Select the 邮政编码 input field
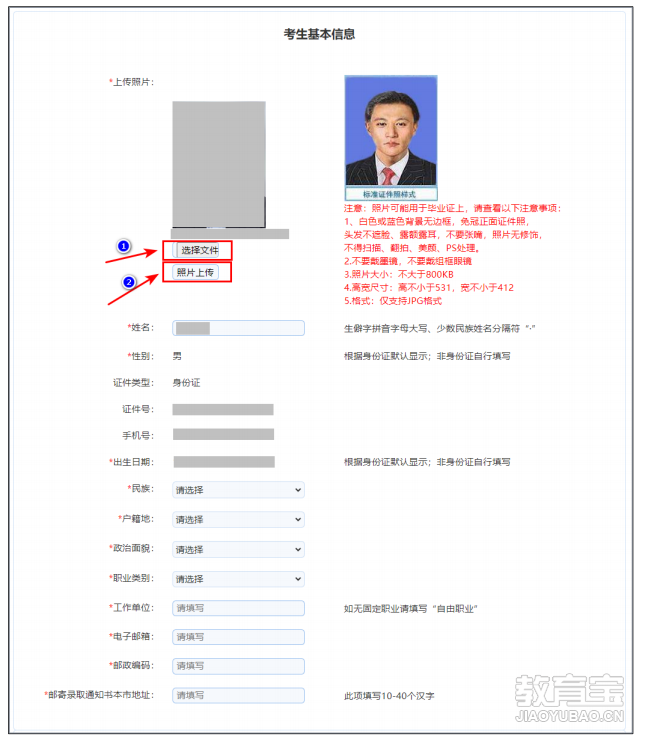 (238, 666)
